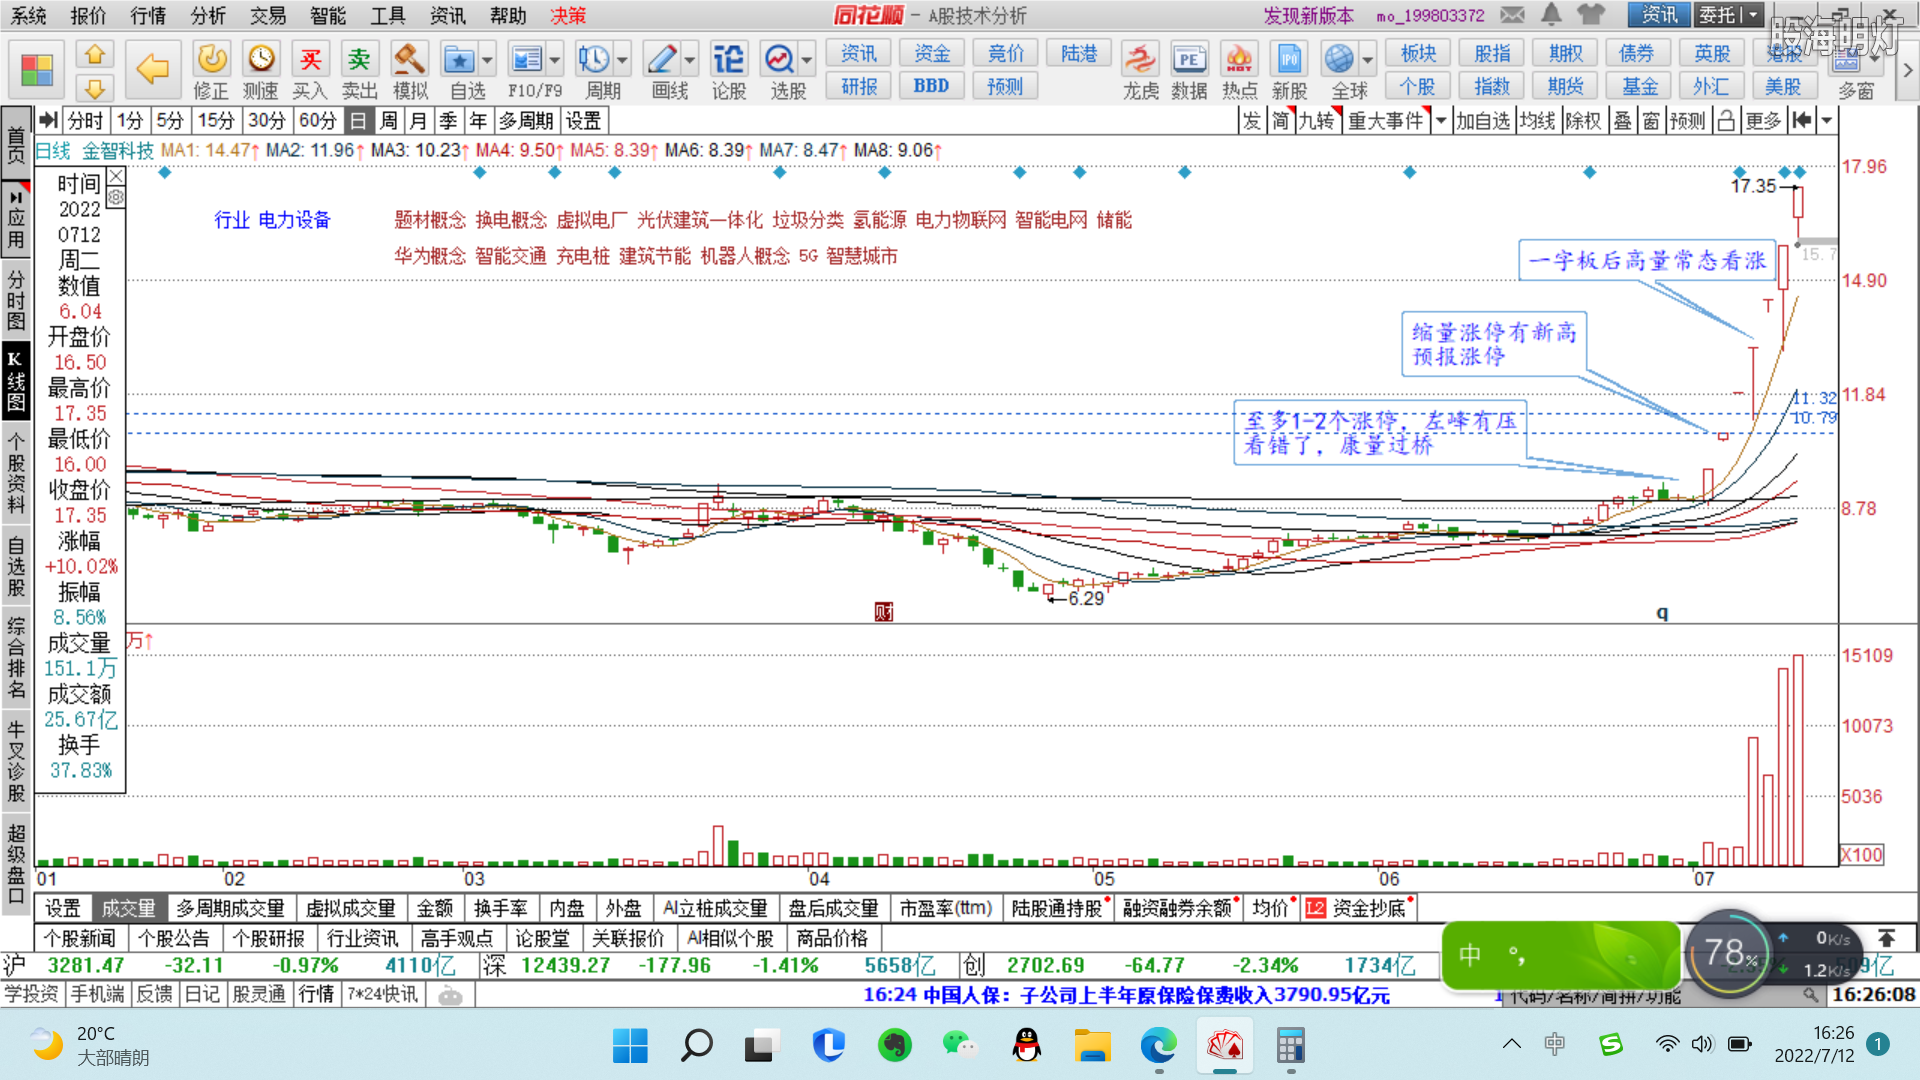Open the mail envelope icon
This screenshot has height=1080, width=1920.
pos(1512,15)
